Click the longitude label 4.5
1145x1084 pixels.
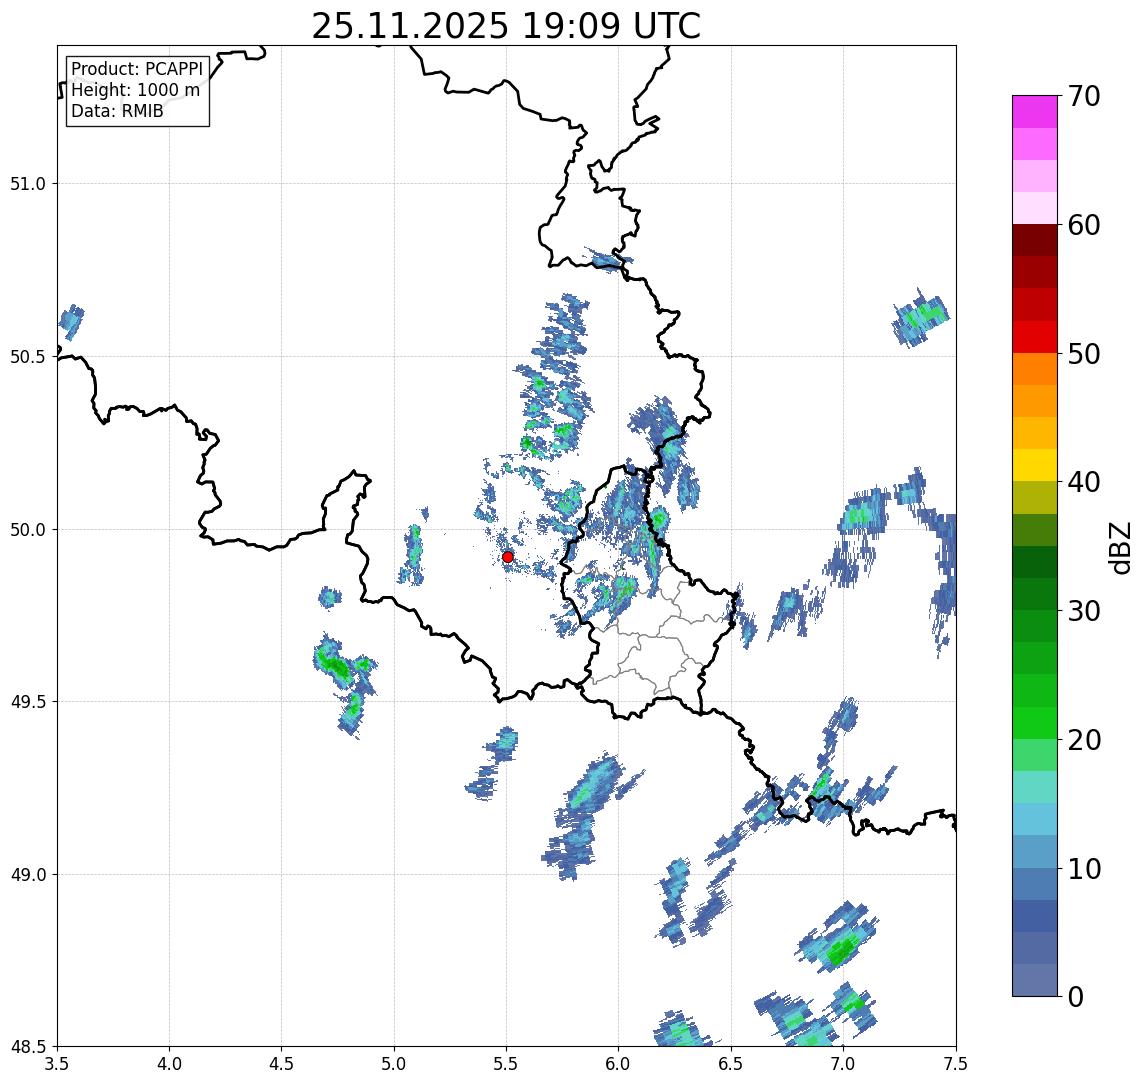(x=282, y=1064)
